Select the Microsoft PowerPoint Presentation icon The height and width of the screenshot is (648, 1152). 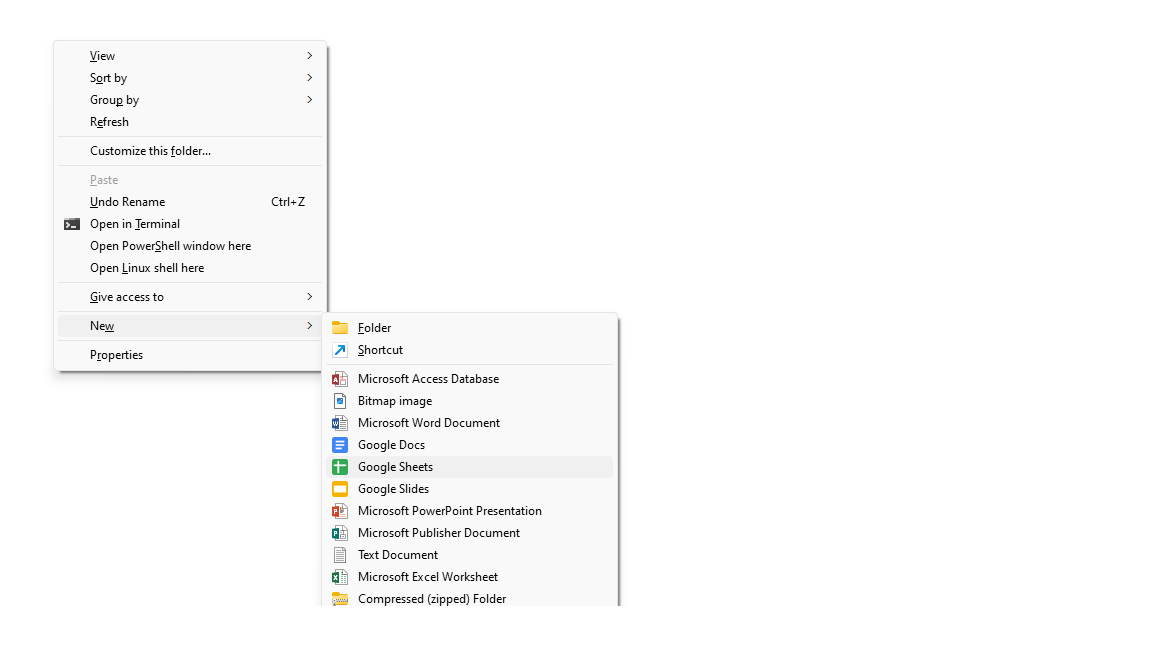[x=340, y=510]
